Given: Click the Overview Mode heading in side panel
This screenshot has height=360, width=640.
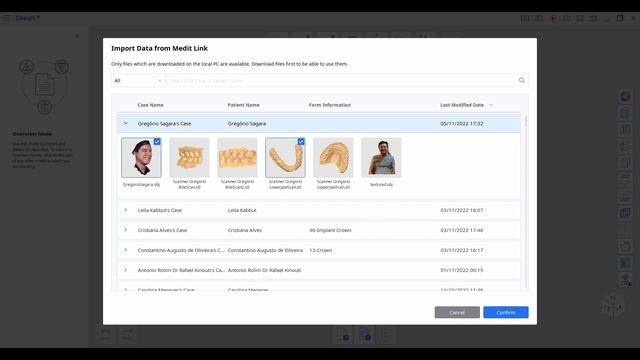Looking at the screenshot, I should (x=32, y=134).
